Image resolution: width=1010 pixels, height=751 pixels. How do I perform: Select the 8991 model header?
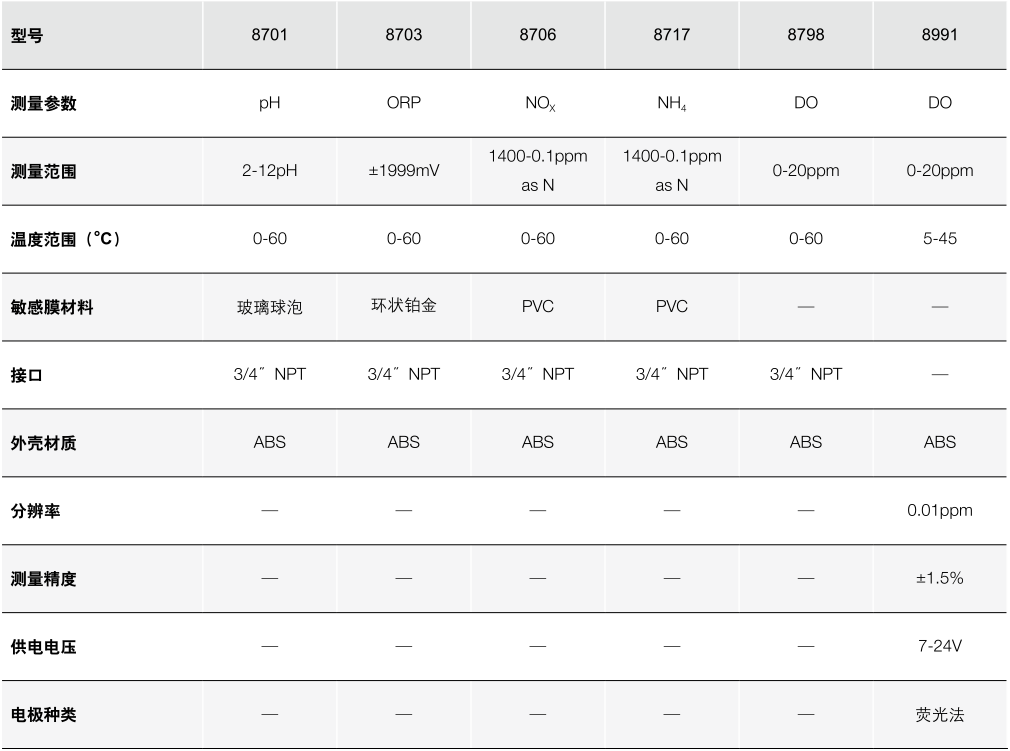point(939,35)
